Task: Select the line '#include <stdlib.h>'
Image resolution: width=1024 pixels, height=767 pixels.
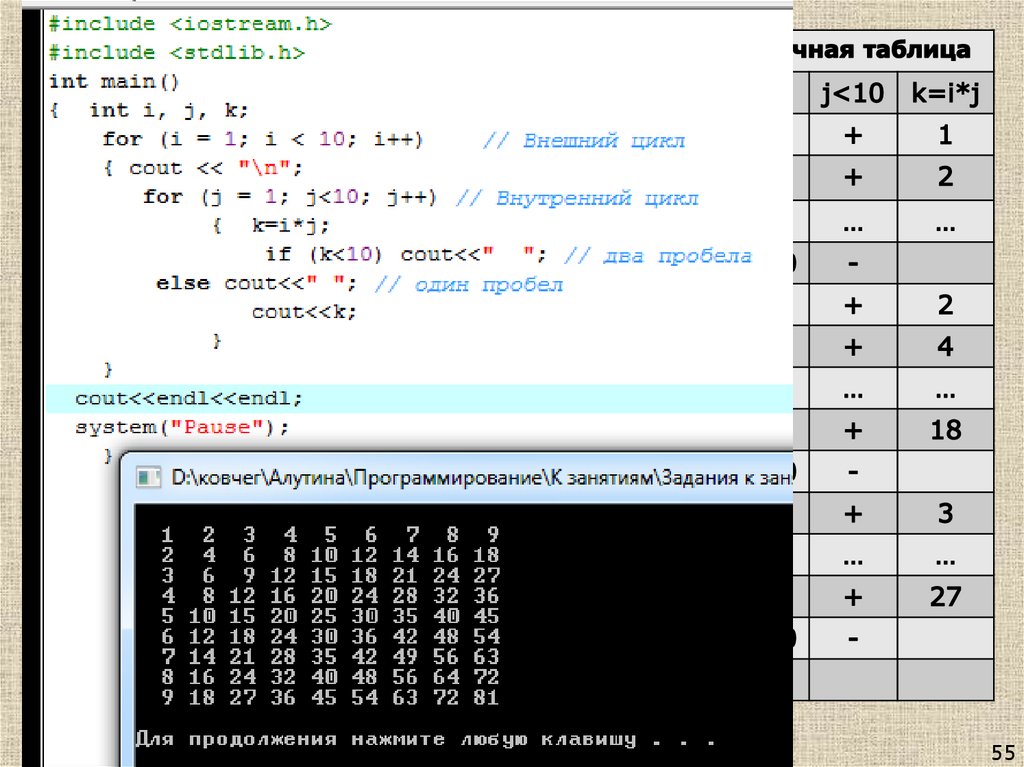Action: tap(176, 53)
